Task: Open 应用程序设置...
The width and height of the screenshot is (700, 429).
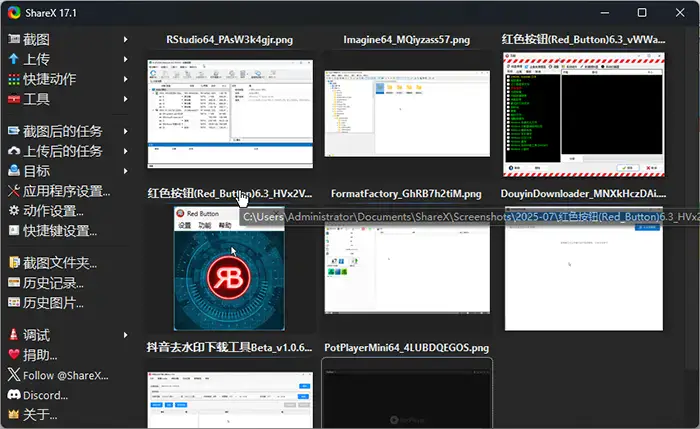Action: tap(68, 191)
